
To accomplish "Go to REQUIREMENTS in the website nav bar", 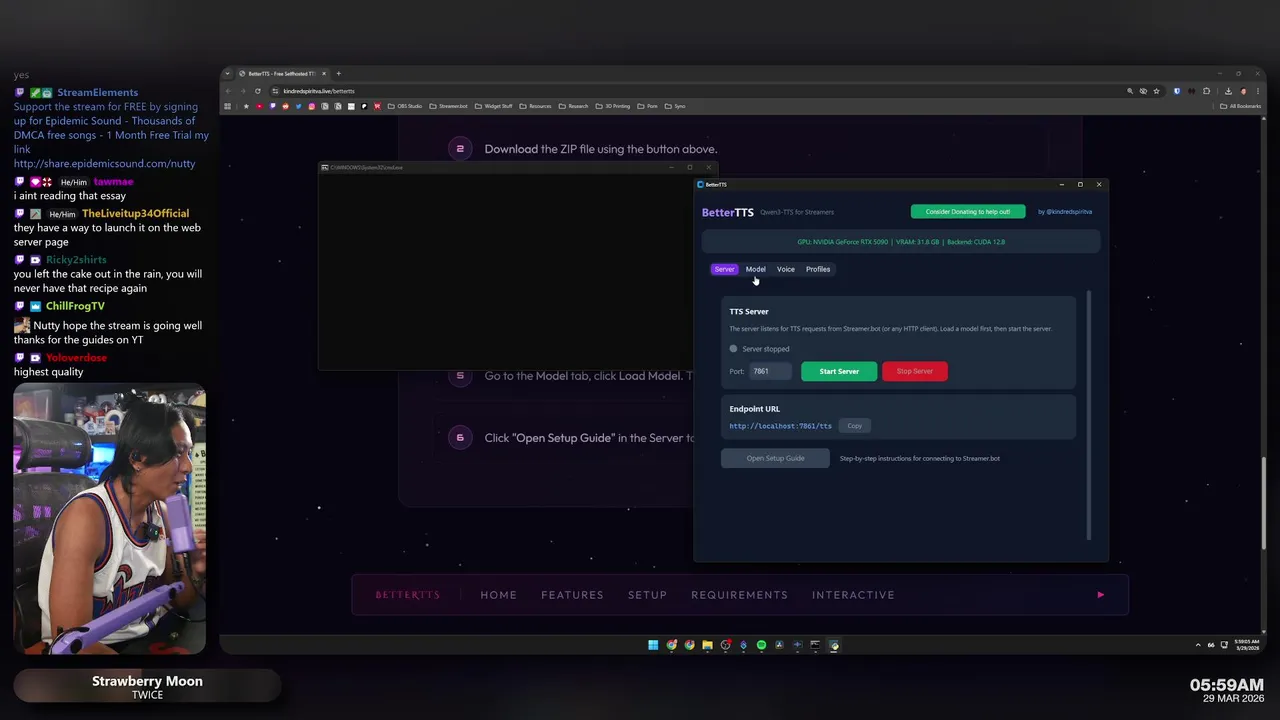I will (739, 595).
